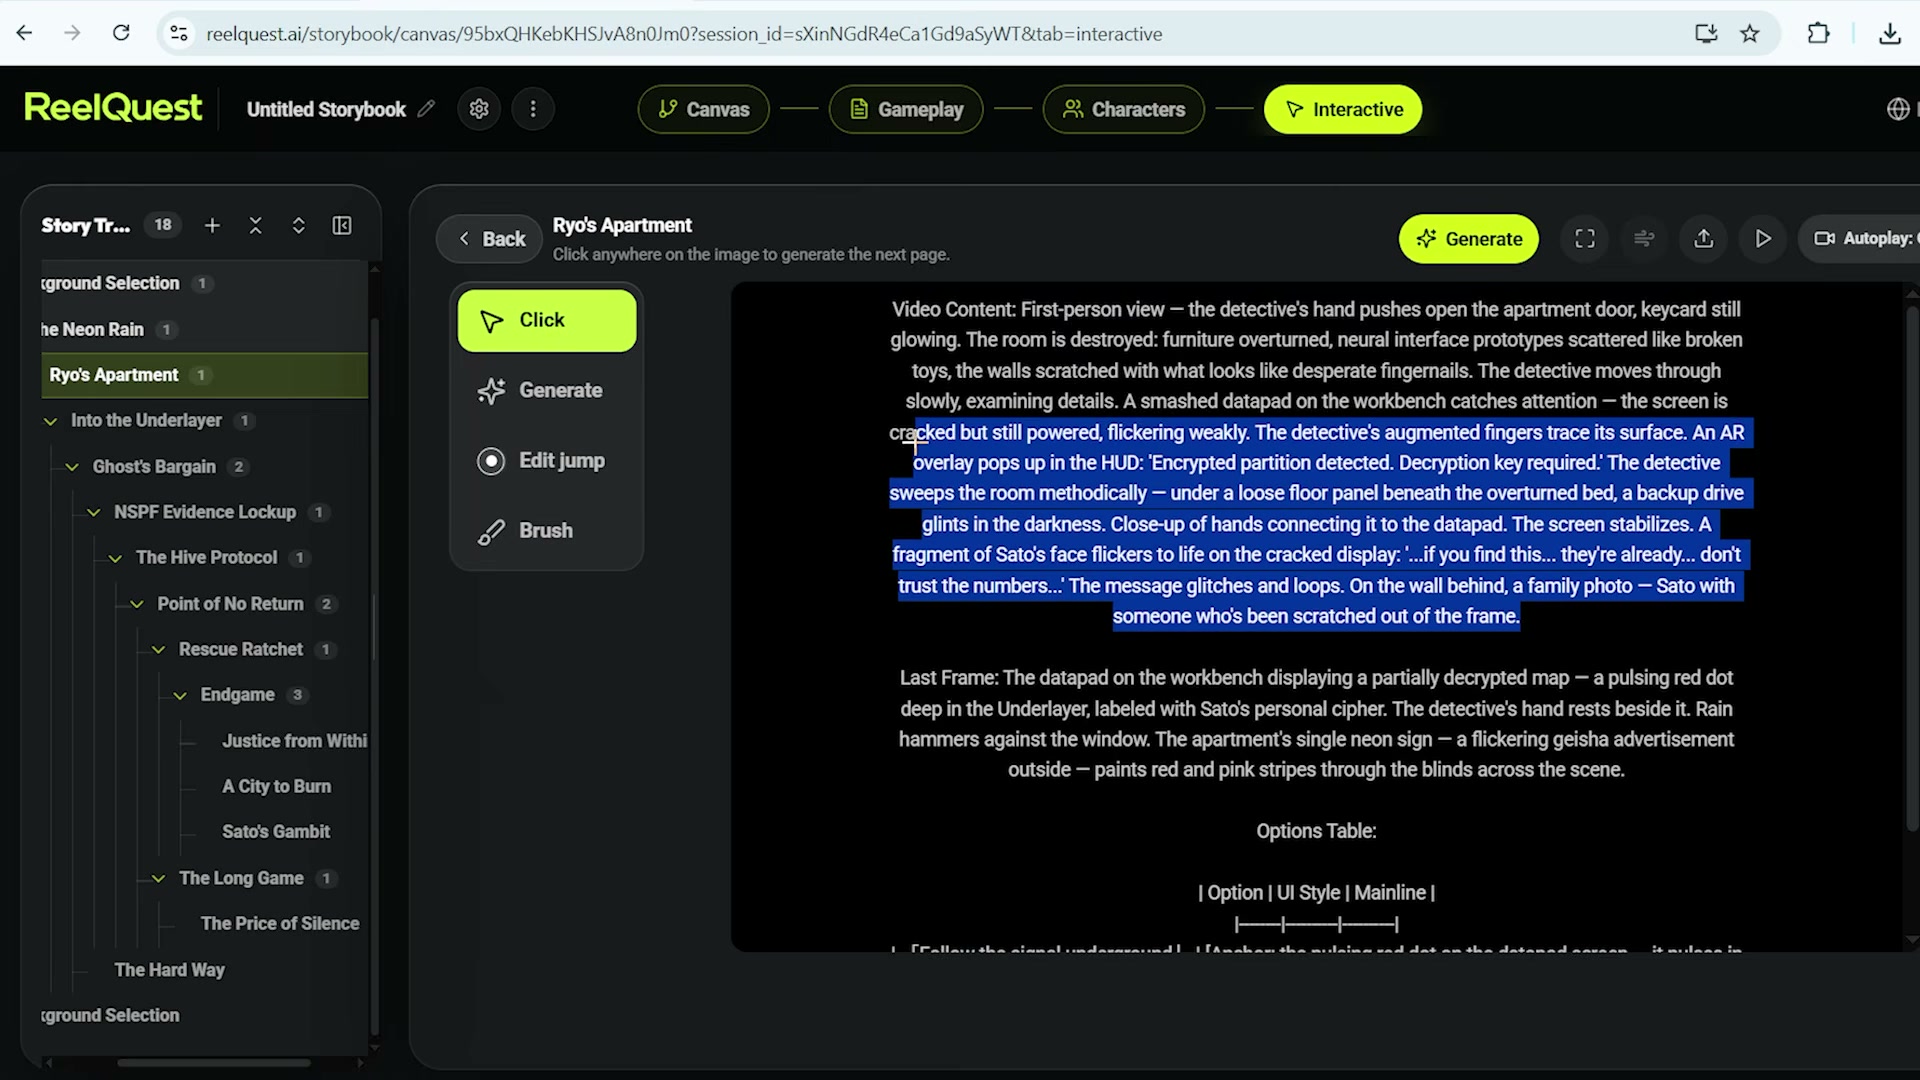Toggle the Autoplay setting
Screen dimensions: 1920x1080
click(x=1861, y=239)
